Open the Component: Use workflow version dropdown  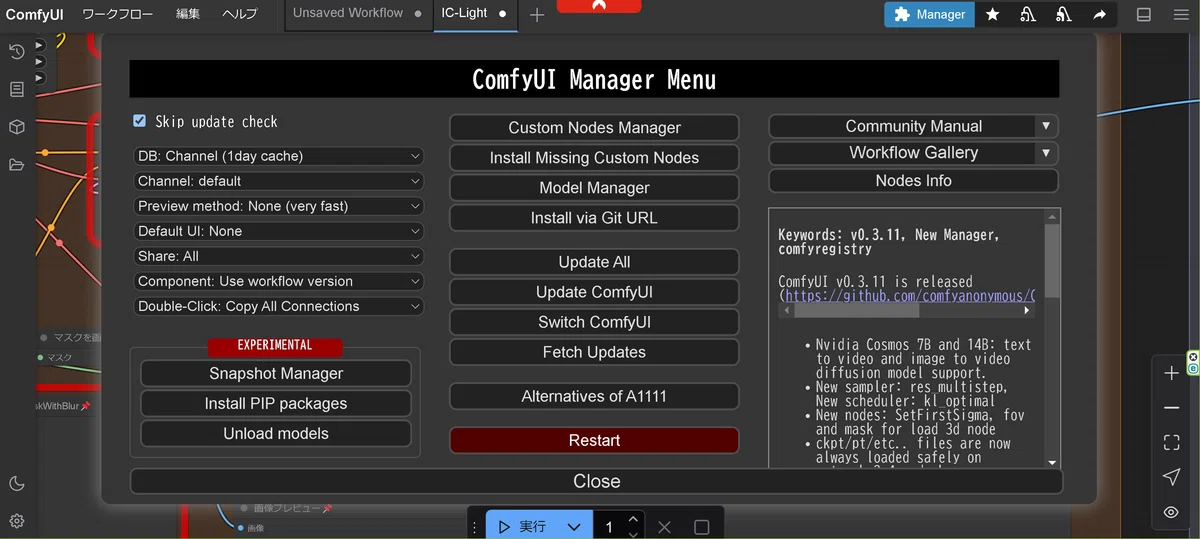tap(279, 281)
